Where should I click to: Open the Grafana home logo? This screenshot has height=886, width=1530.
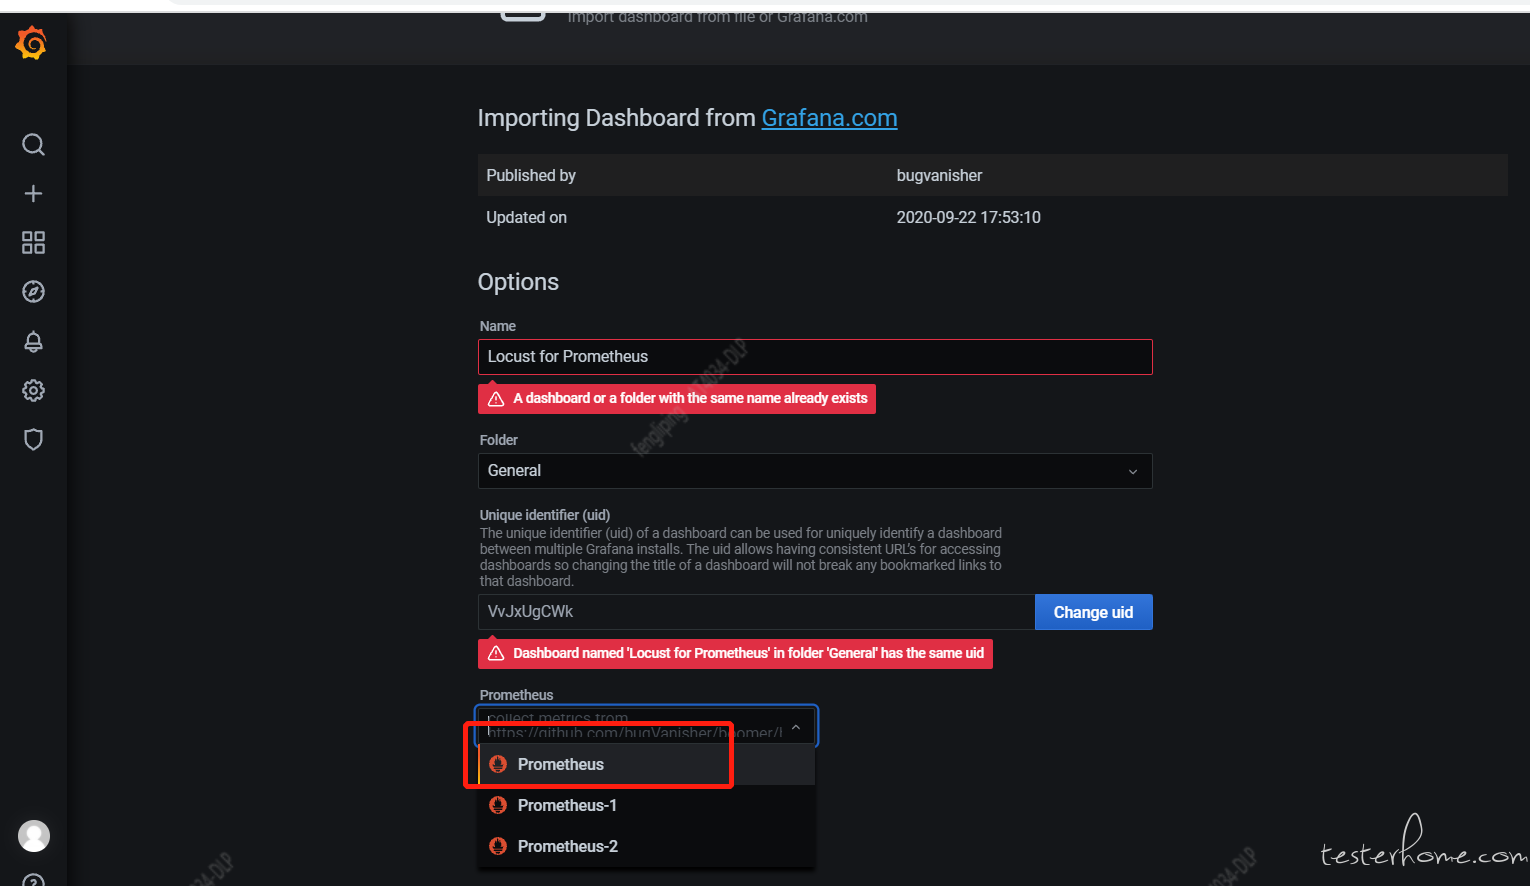tap(32, 44)
